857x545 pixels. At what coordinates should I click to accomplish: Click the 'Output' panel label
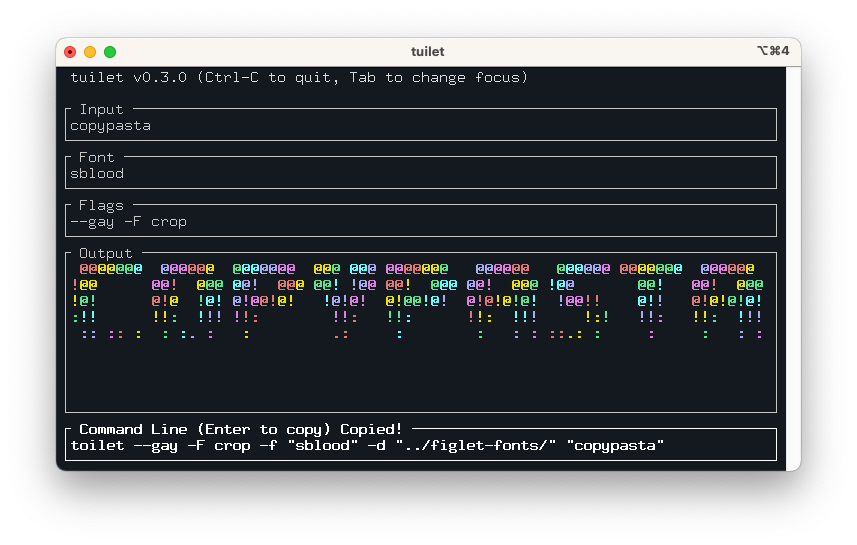[x=105, y=253]
